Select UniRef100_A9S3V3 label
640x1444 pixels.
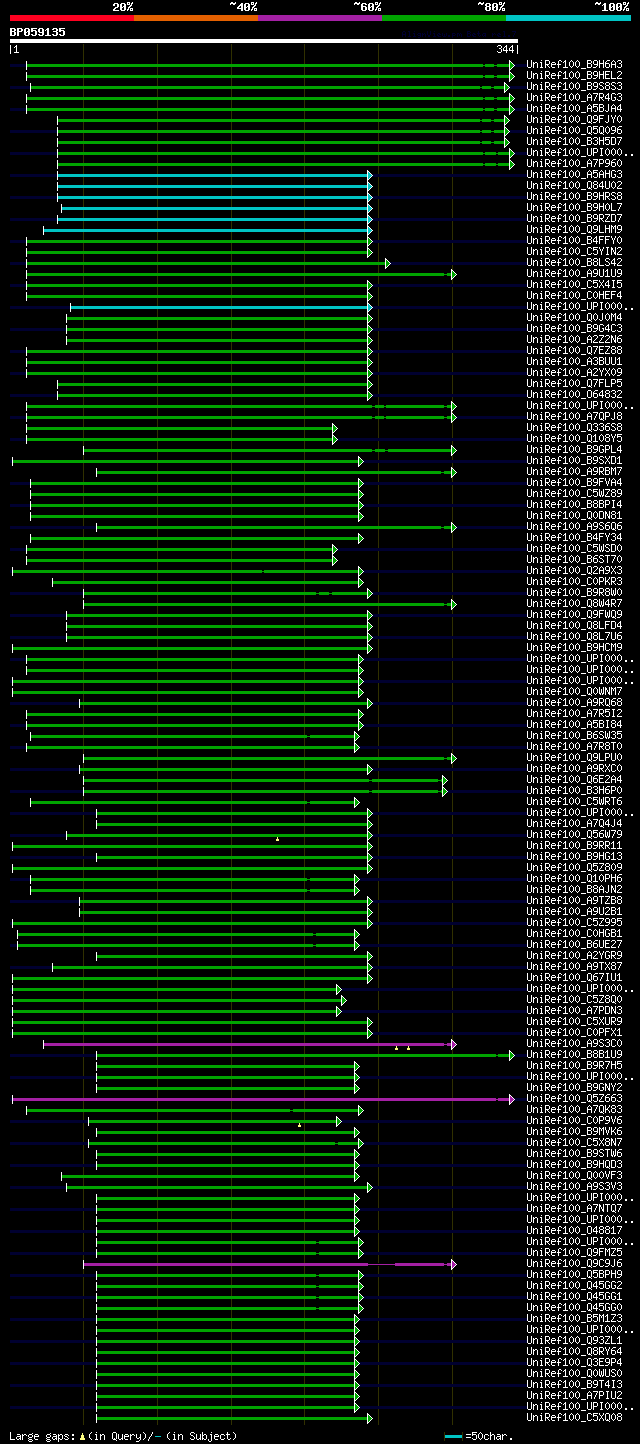(x=574, y=1187)
